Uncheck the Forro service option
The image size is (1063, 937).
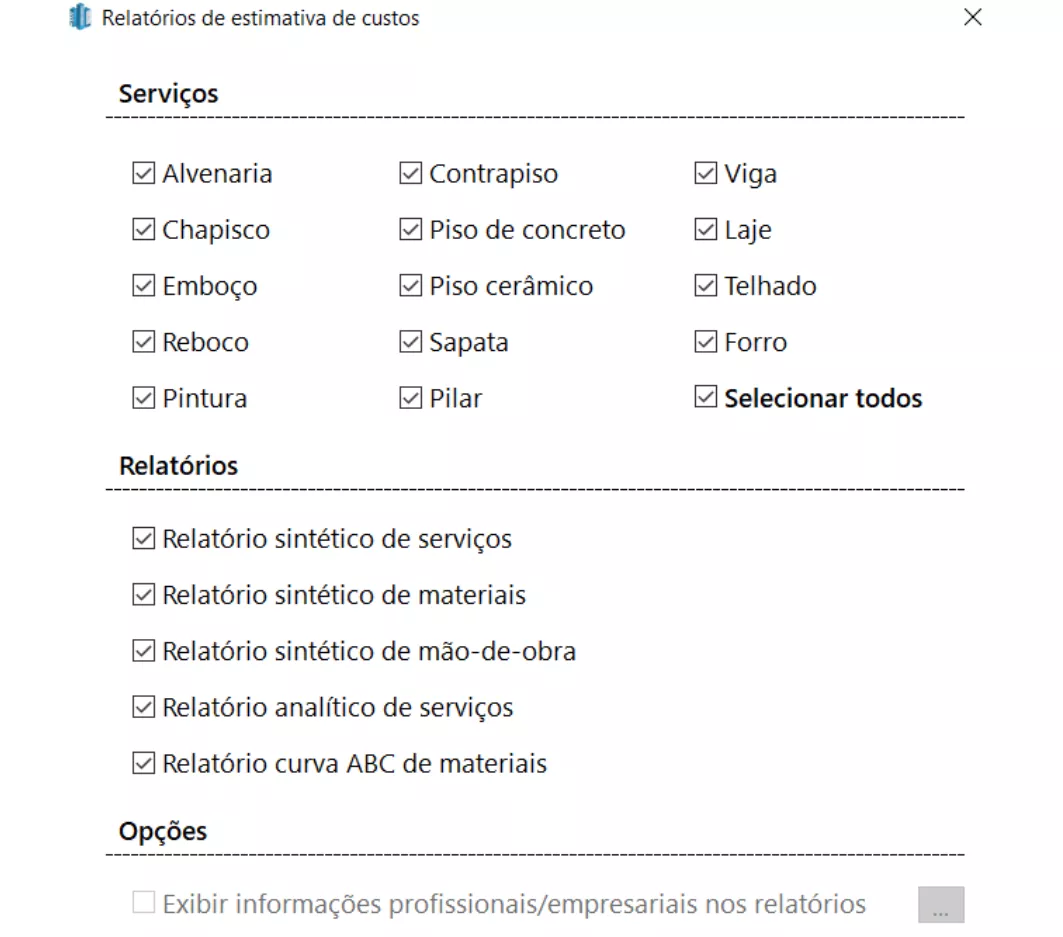click(705, 342)
